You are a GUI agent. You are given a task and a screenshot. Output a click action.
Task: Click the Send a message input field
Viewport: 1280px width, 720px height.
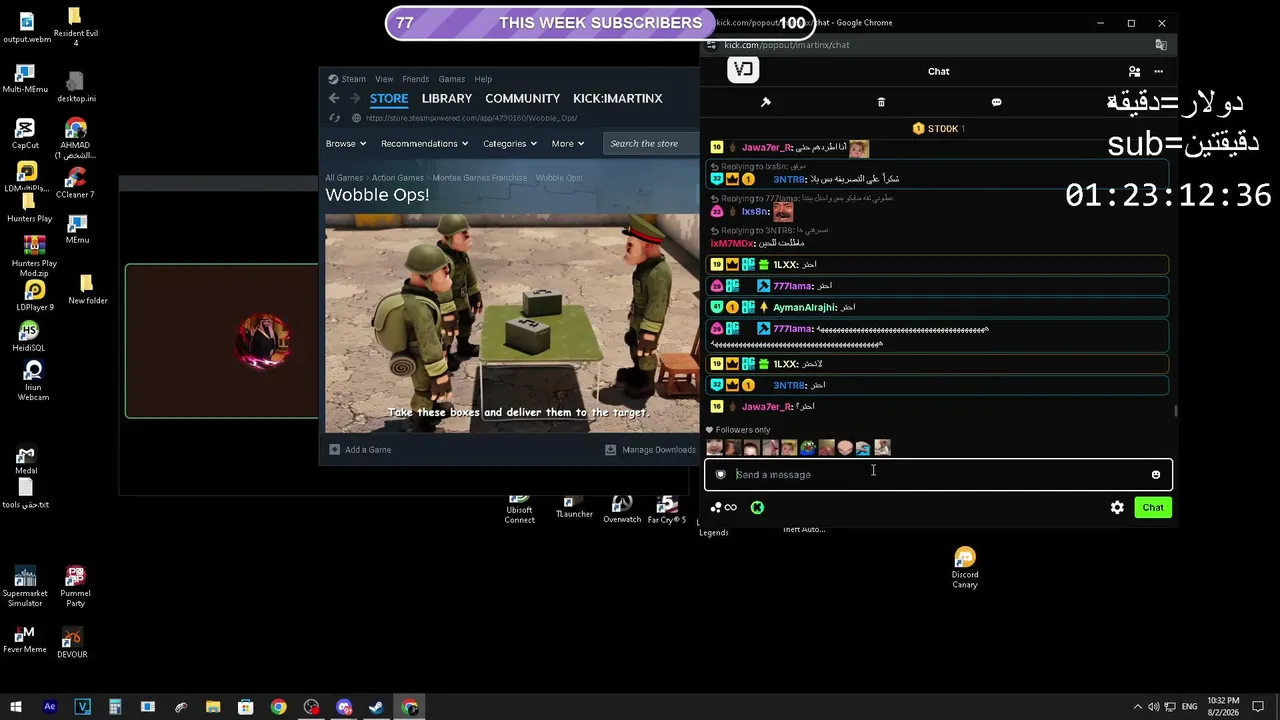938,475
